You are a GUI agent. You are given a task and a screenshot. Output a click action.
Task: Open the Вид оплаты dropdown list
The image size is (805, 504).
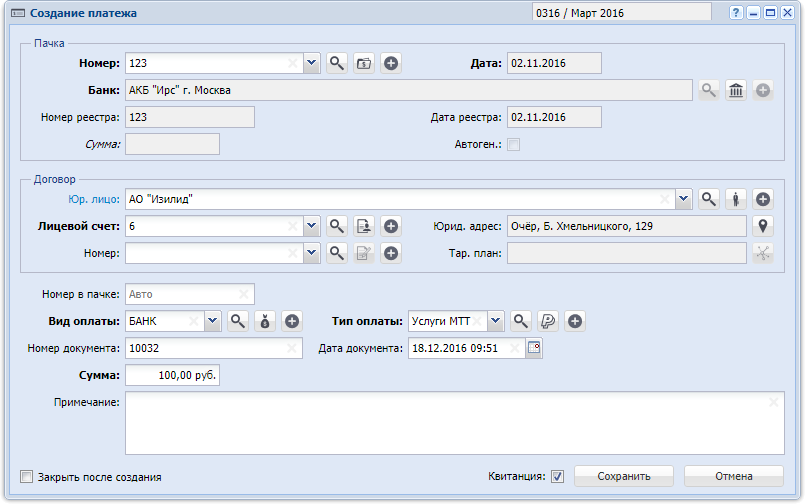coord(213,321)
